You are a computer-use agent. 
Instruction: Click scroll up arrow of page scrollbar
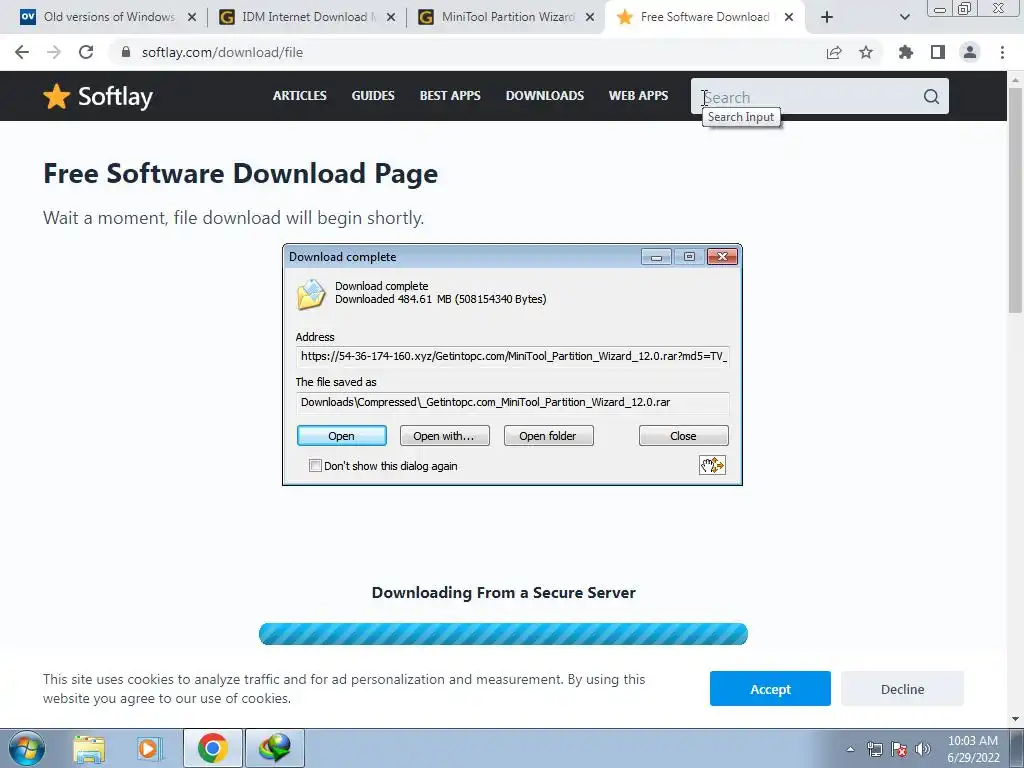(x=1016, y=80)
